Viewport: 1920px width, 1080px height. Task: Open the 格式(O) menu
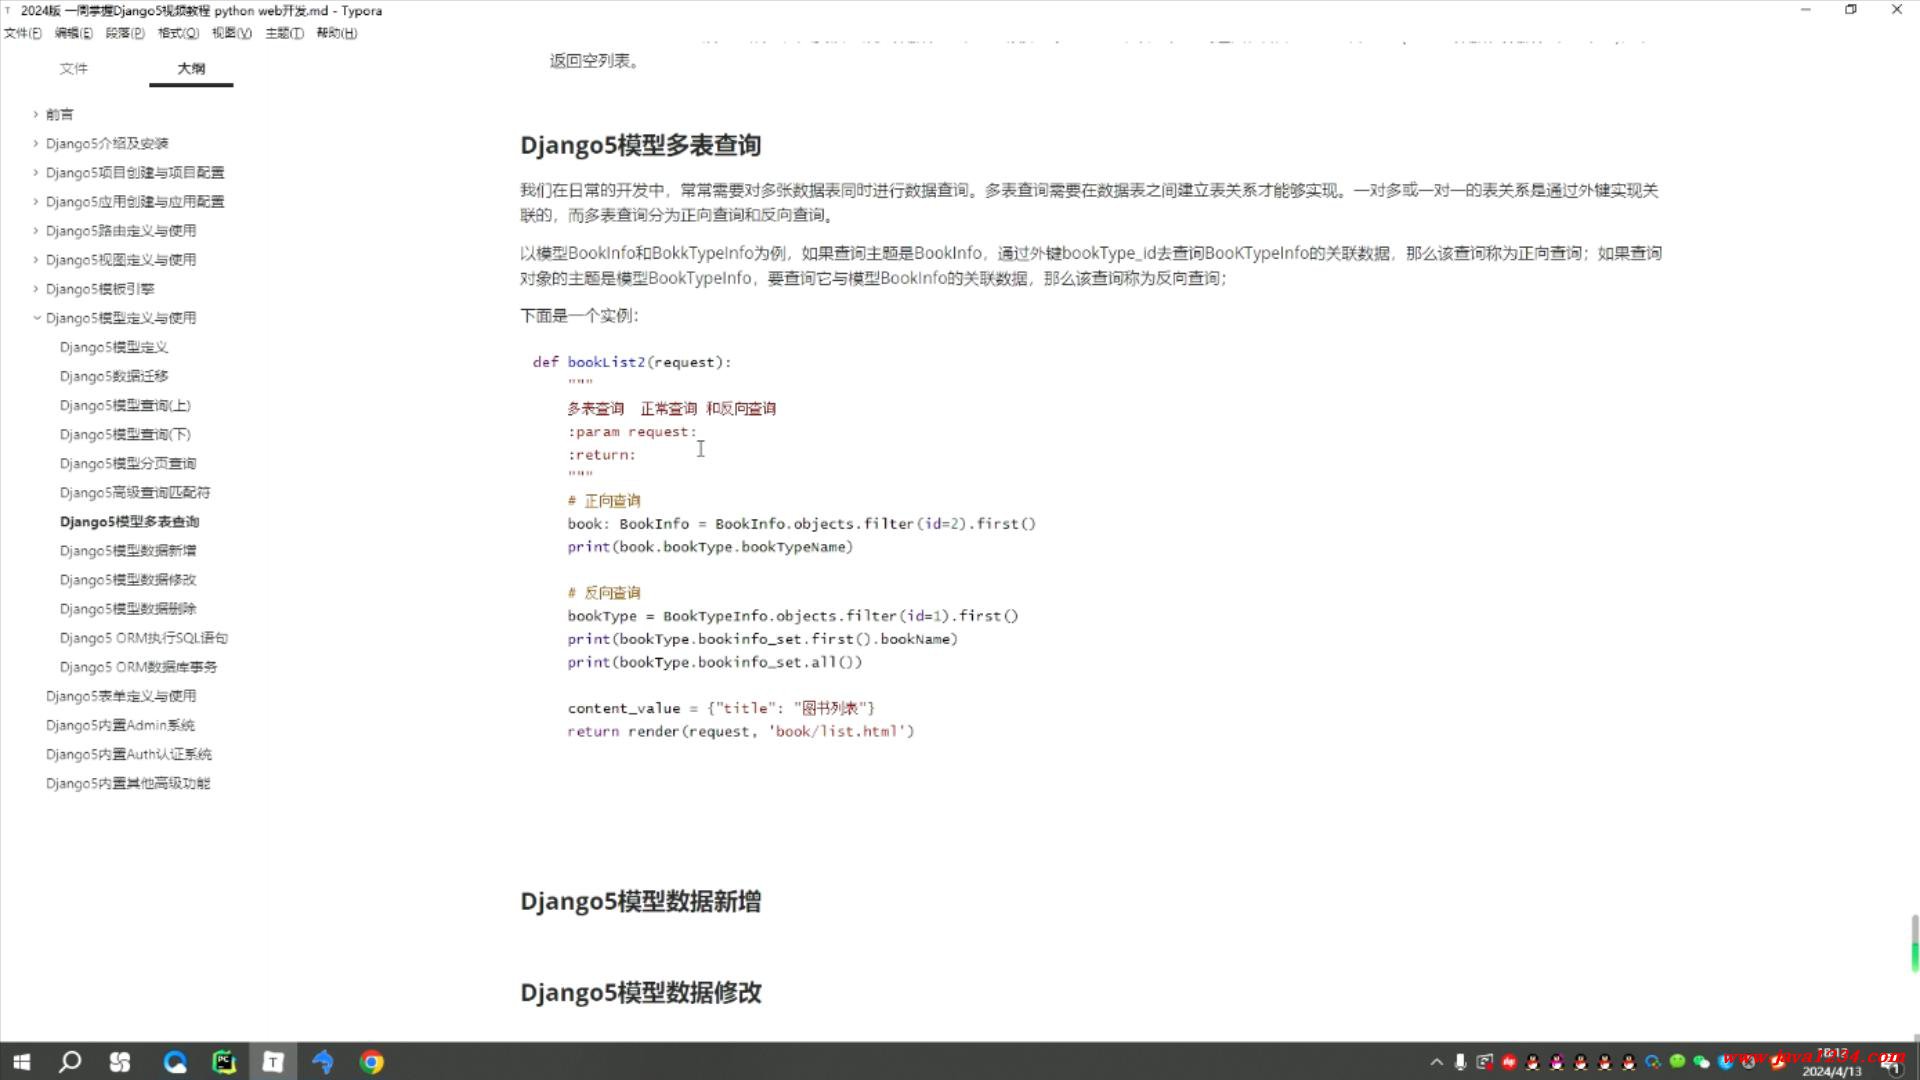178,33
